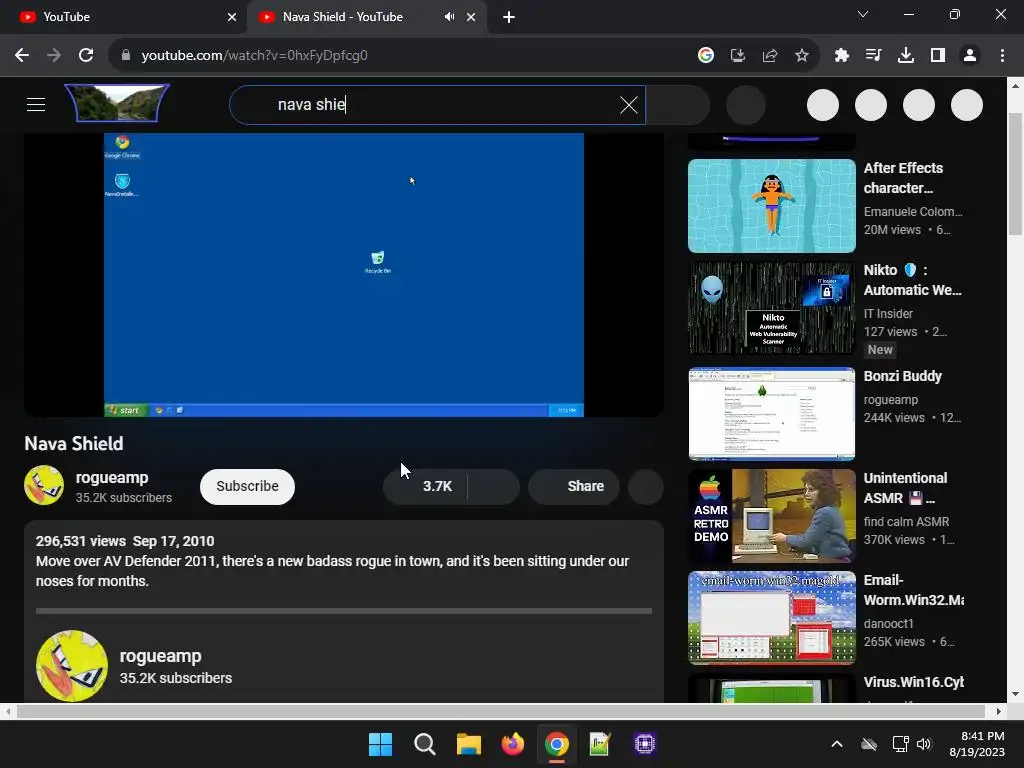Open the media control playlist icon
The image size is (1024, 768).
point(873,56)
